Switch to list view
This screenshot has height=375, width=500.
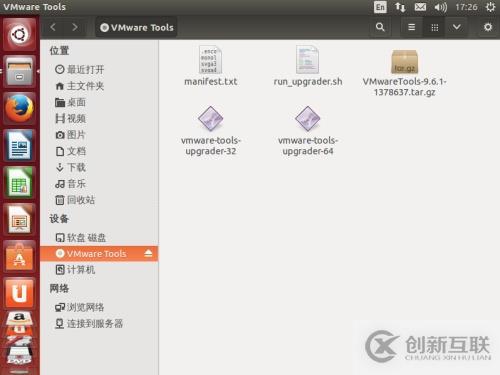pos(412,27)
